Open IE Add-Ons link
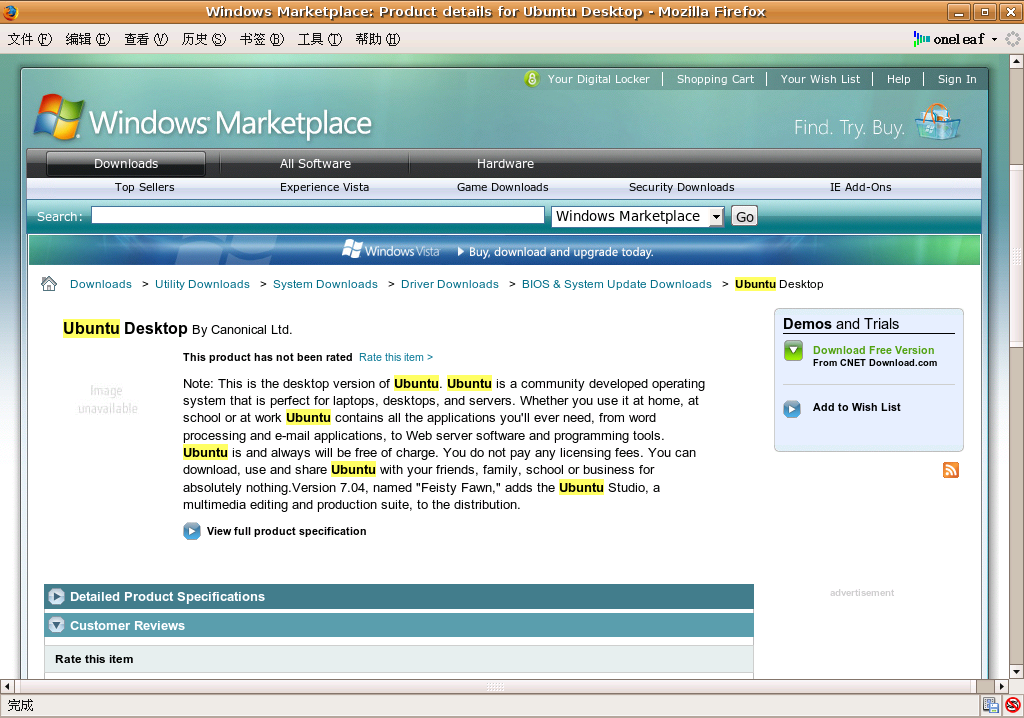This screenshot has height=718, width=1024. [x=861, y=187]
